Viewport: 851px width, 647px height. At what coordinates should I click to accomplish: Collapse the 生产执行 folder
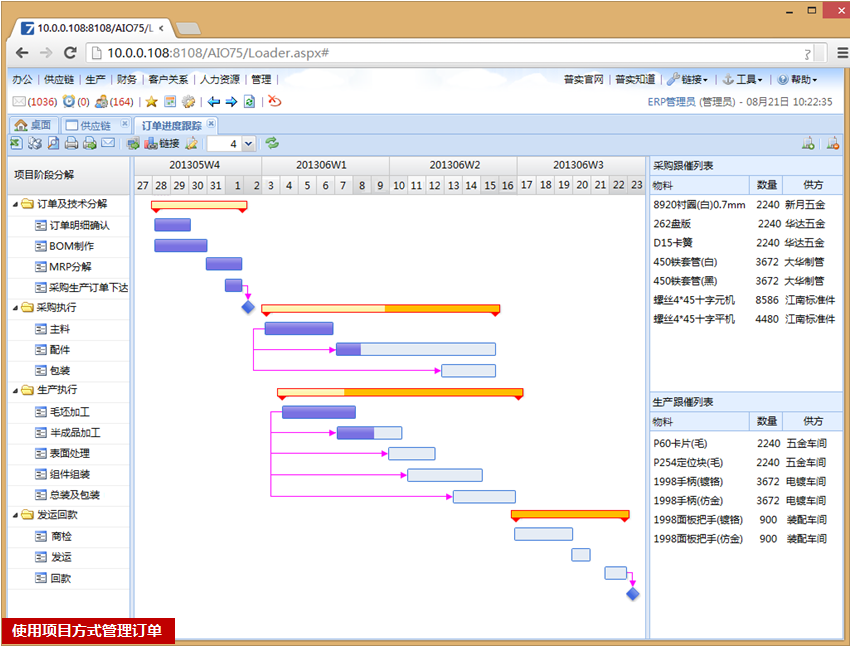tap(15, 391)
